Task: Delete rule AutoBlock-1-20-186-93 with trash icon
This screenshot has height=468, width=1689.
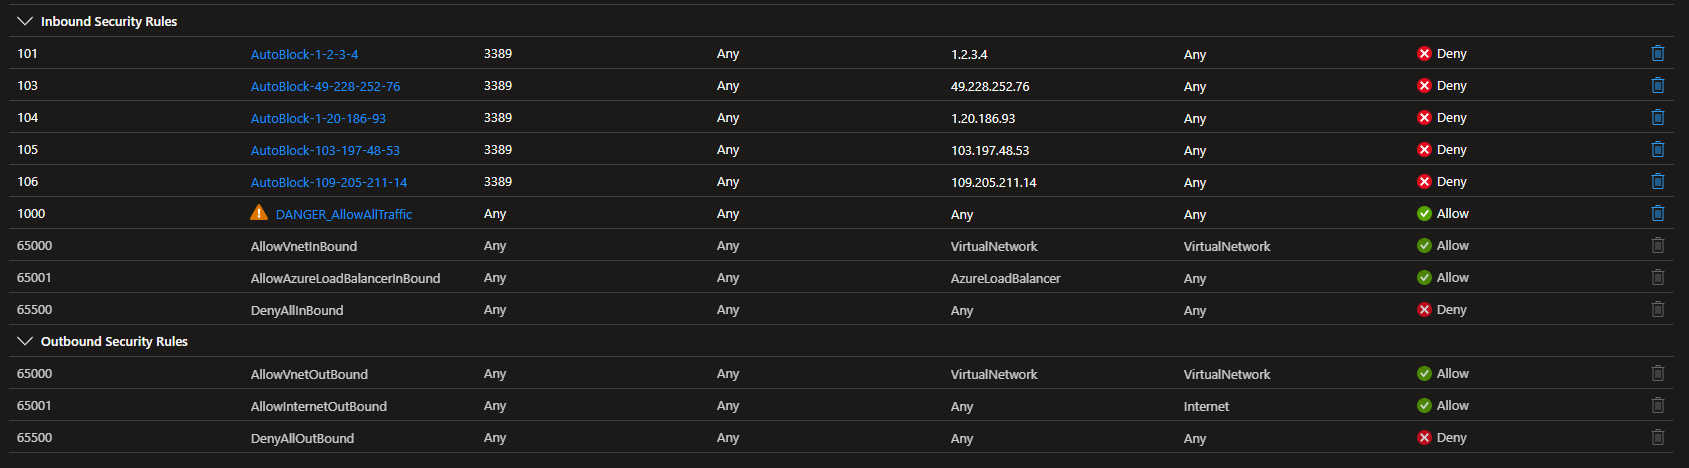Action: pyautogui.click(x=1657, y=118)
